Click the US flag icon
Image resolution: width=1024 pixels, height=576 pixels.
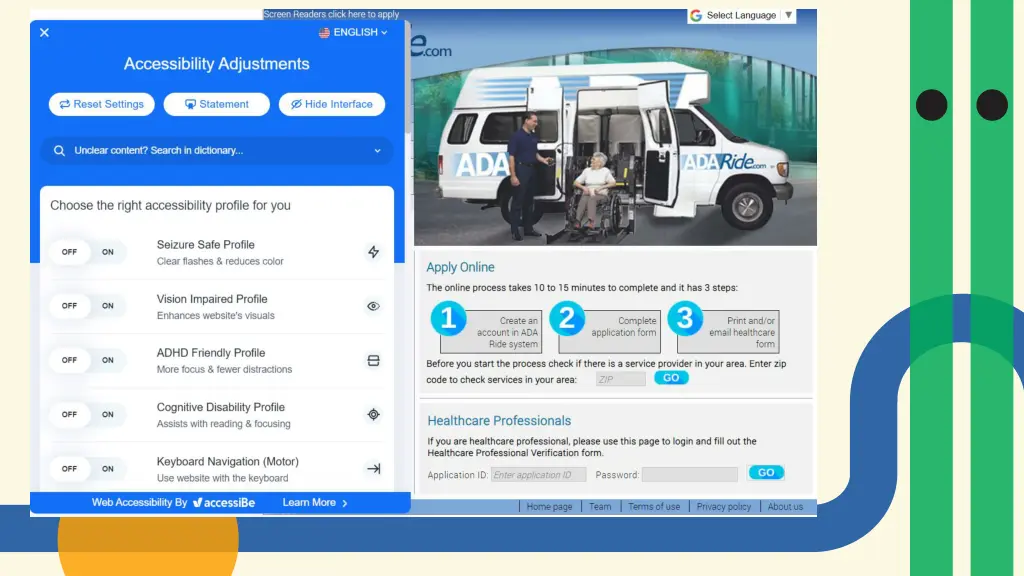[324, 33]
